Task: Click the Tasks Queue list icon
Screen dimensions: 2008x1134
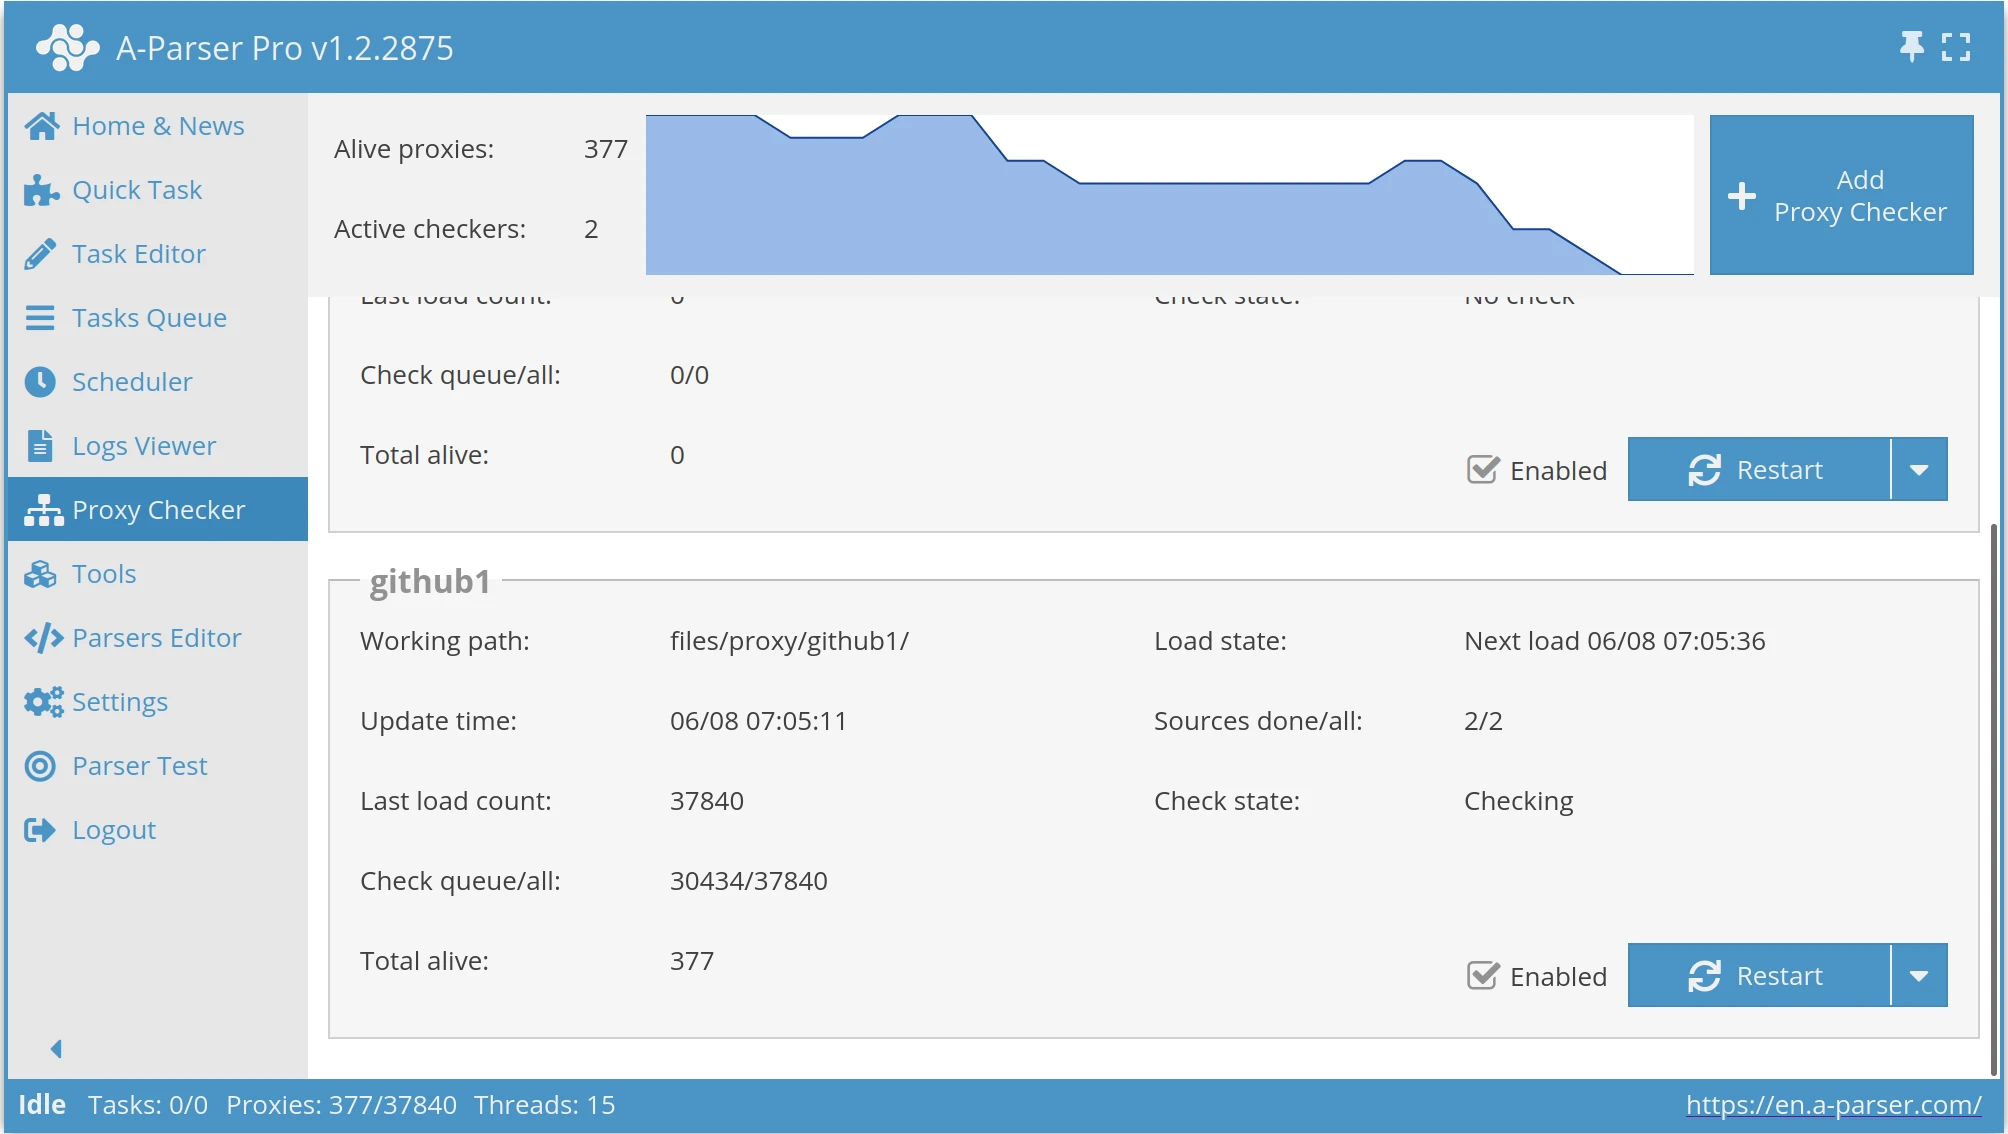Action: (40, 317)
